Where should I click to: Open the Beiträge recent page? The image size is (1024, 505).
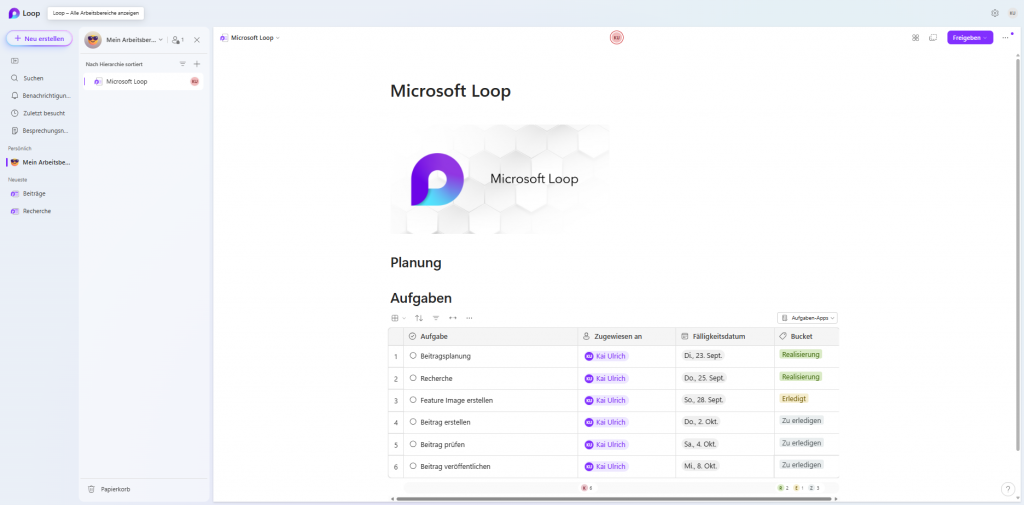tap(34, 193)
